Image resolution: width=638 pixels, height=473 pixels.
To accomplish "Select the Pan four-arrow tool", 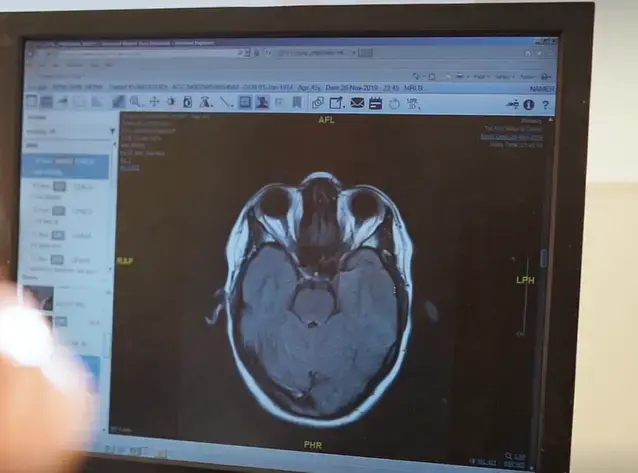I will pos(154,102).
